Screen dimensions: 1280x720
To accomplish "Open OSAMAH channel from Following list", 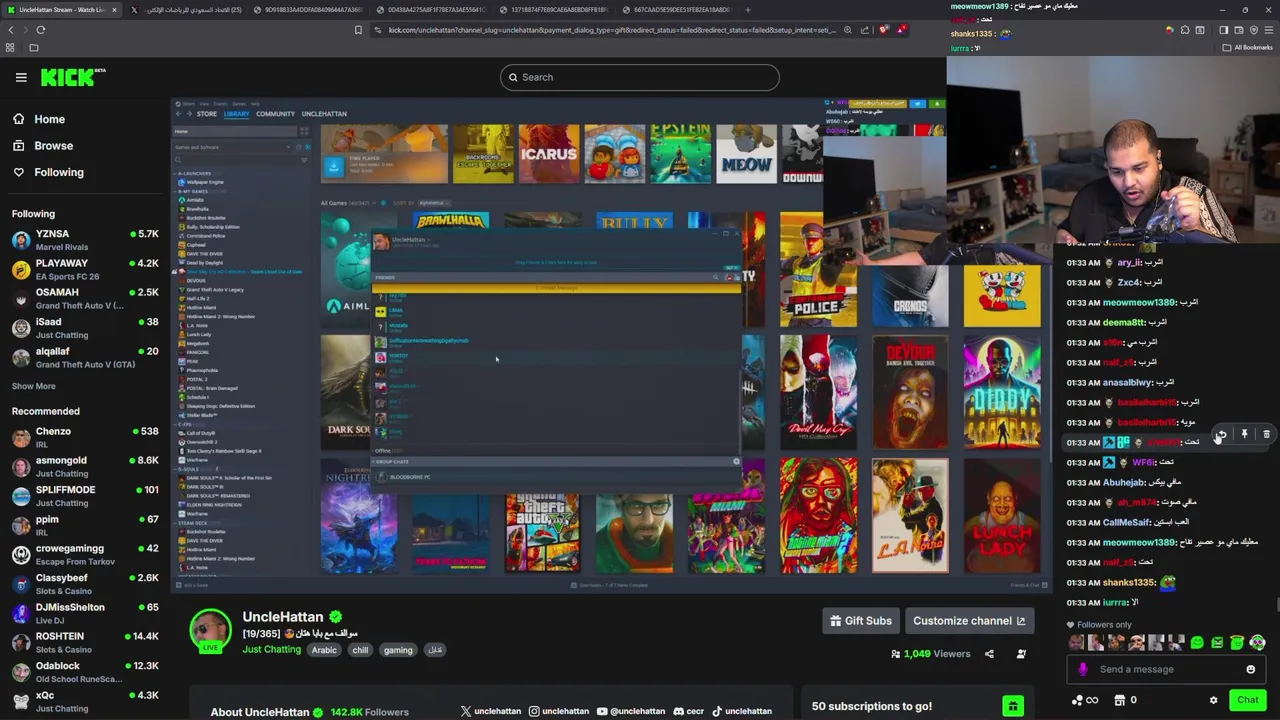I will point(85,298).
